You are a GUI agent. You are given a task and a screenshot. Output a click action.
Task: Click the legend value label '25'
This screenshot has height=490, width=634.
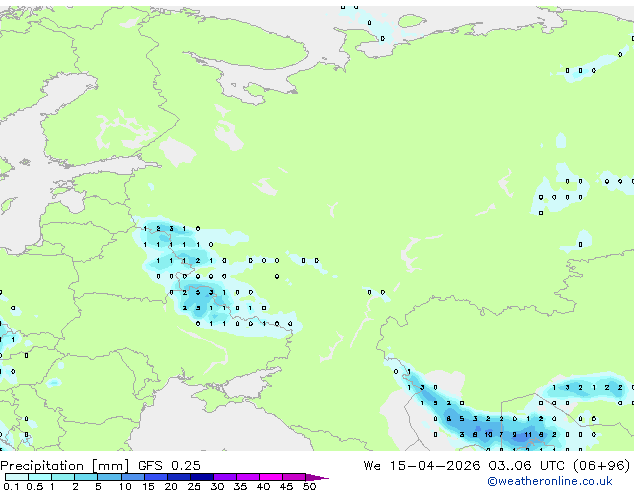click(194, 486)
